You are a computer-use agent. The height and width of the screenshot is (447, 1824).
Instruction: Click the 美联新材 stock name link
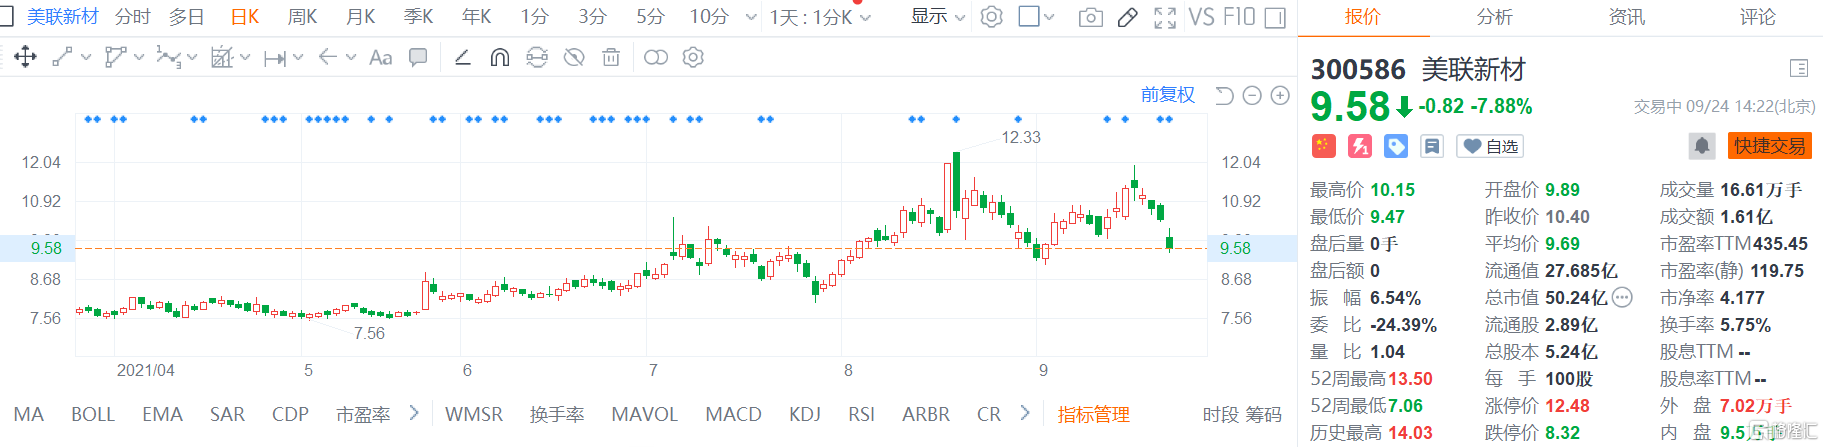(63, 17)
